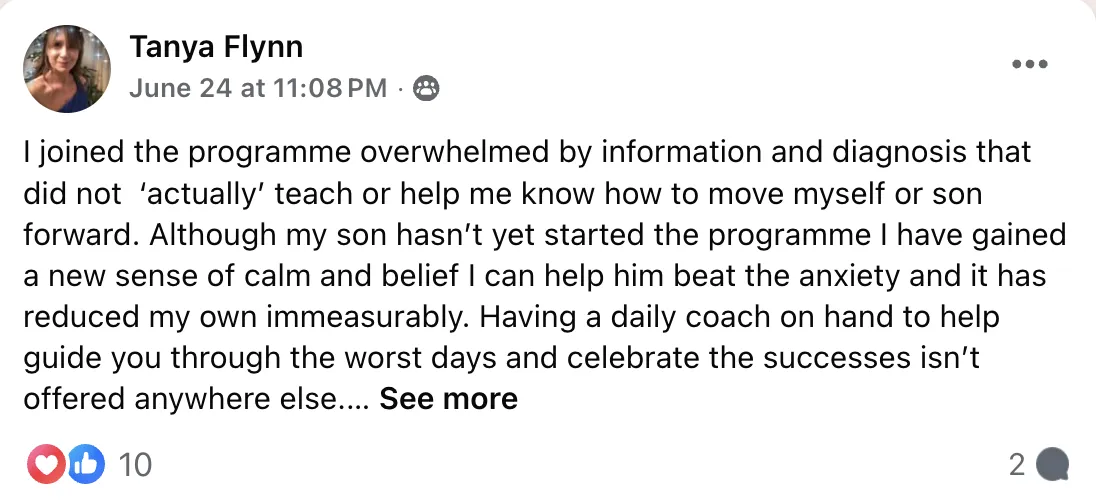Show the 2 comments count
This screenshot has width=1096, height=500.
pyautogui.click(x=1017, y=465)
